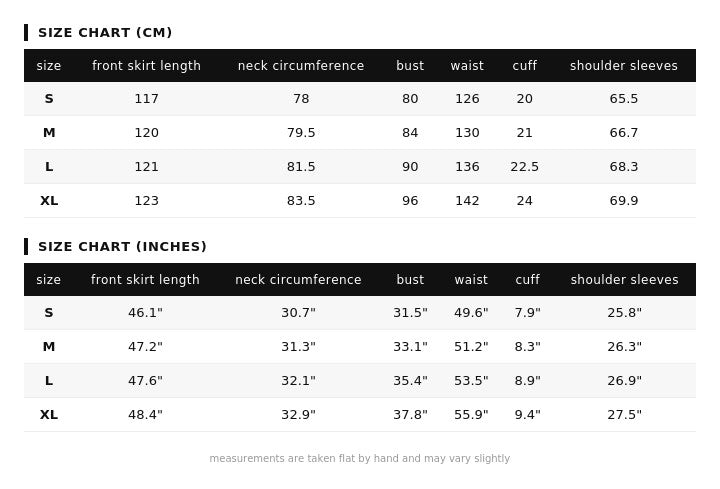720x489 pixels.
Task: Click the 33.1" bust measurement cell
Action: click(x=410, y=347)
